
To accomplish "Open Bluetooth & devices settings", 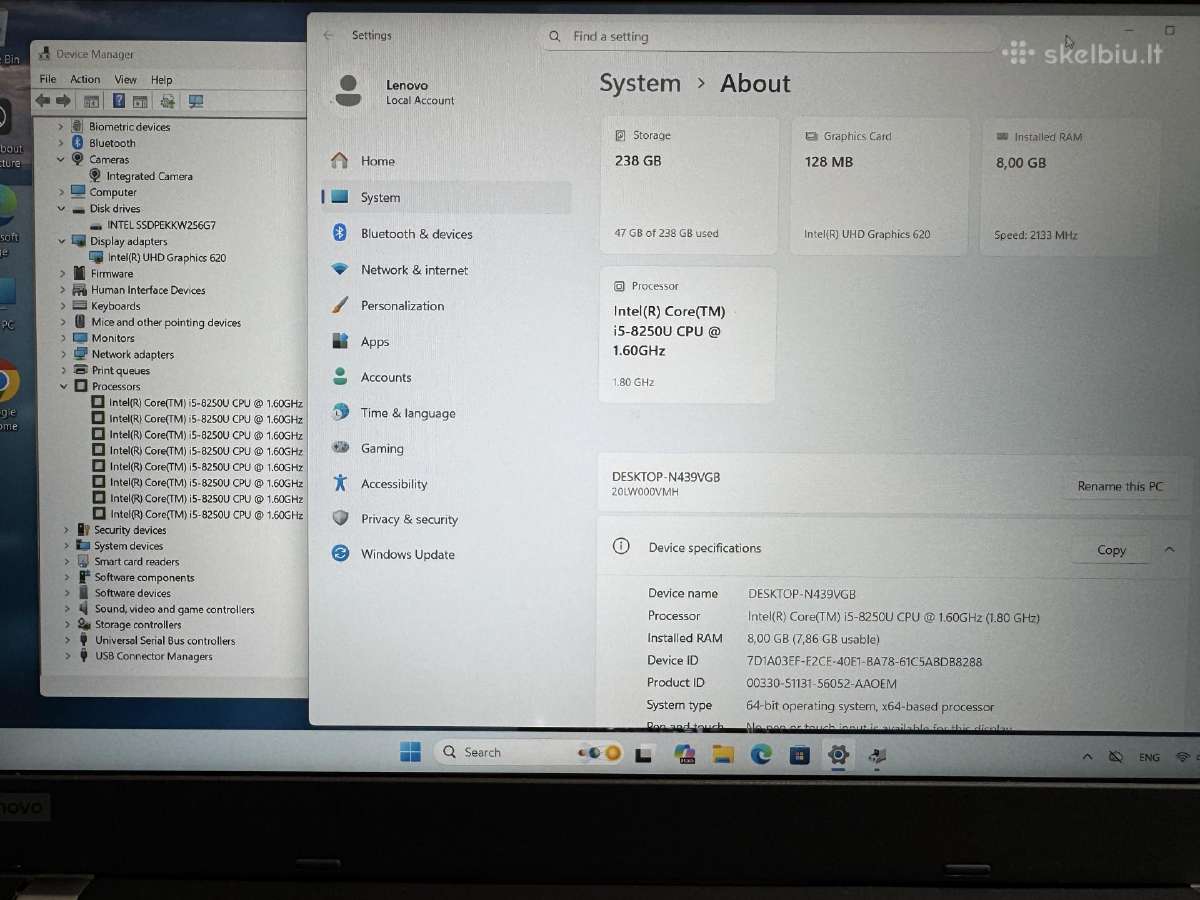I will pyautogui.click(x=416, y=234).
